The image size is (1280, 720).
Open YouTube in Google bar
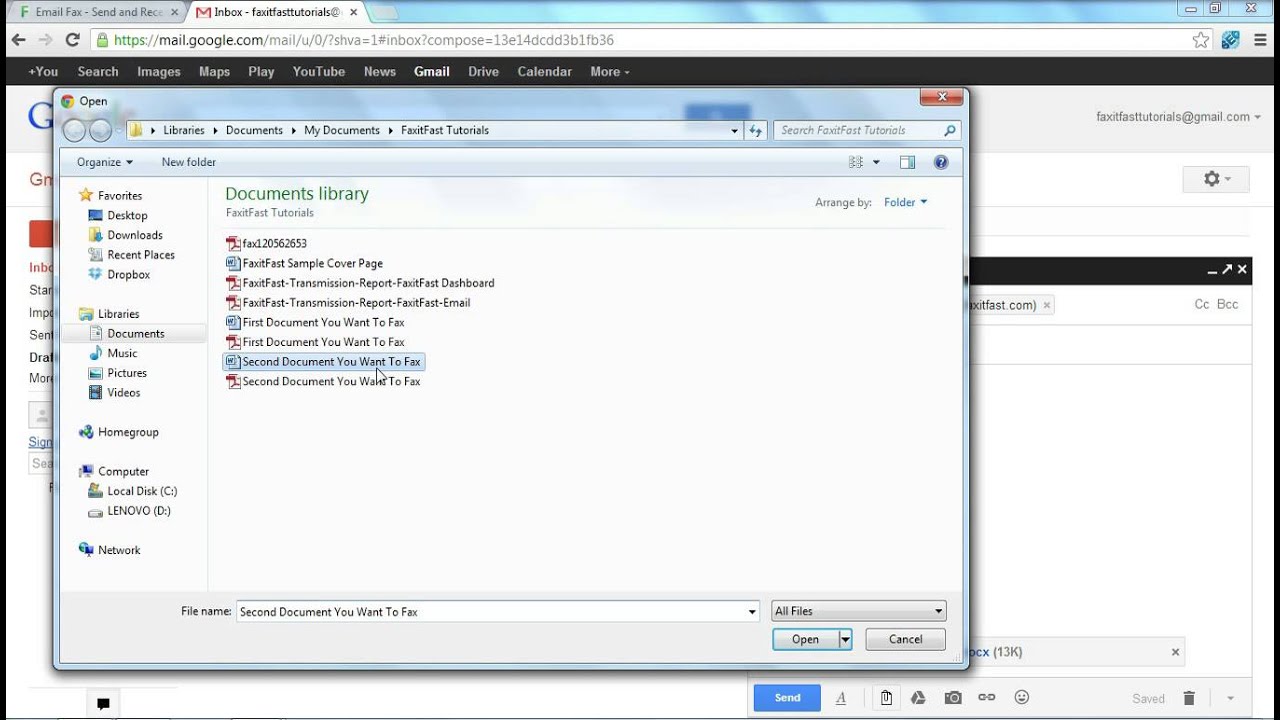pyautogui.click(x=319, y=71)
